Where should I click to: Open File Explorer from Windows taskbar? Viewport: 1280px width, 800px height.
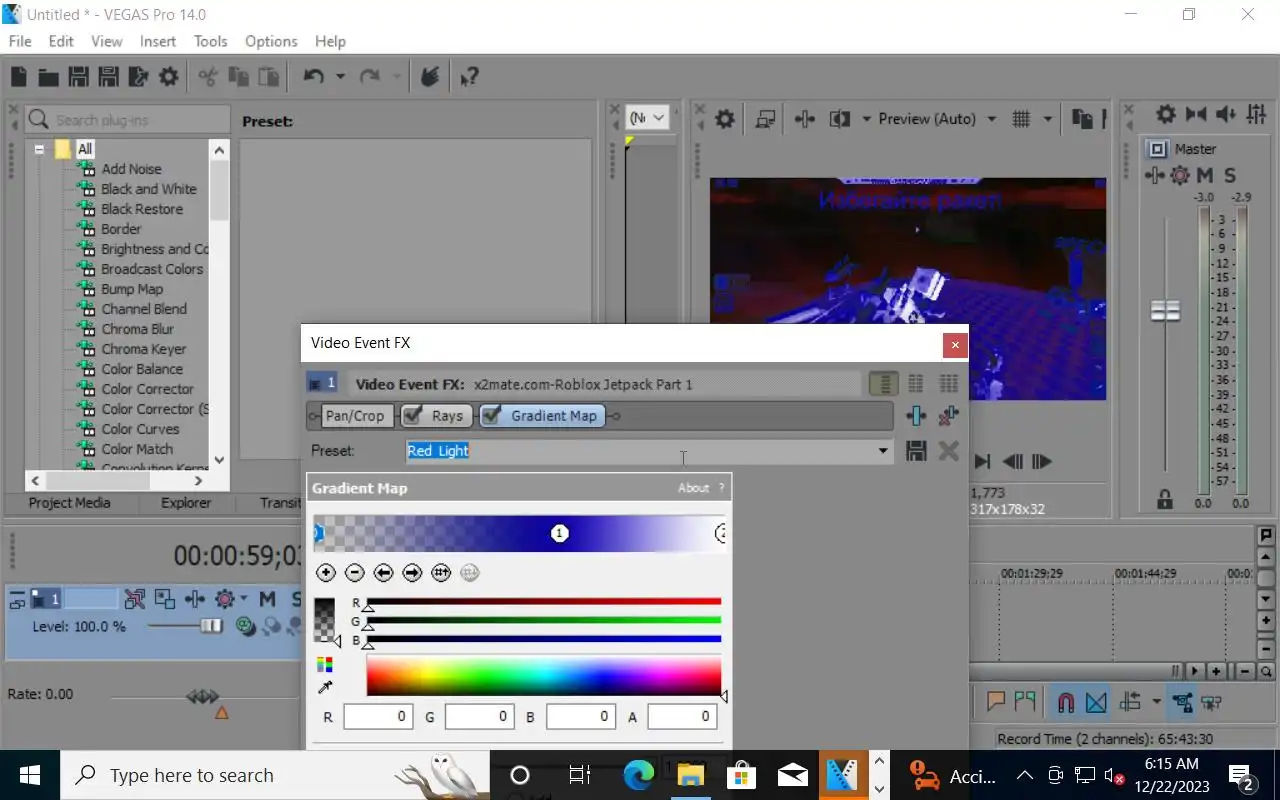[x=690, y=775]
